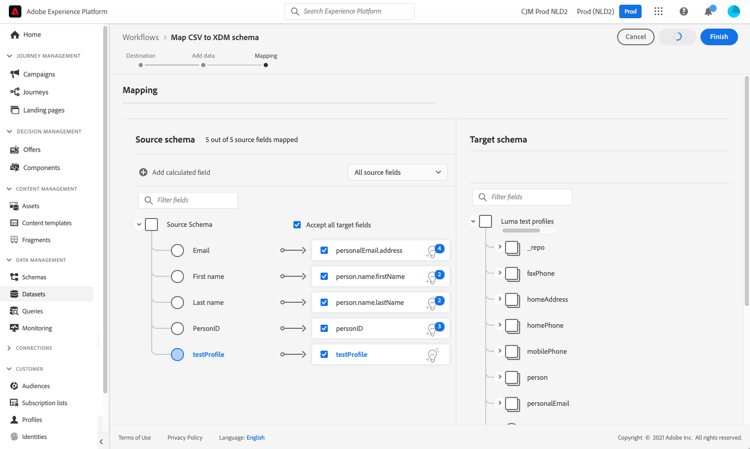750x449 pixels.
Task: Toggle the person.name.firstName mapping checkbox
Action: pyautogui.click(x=324, y=276)
